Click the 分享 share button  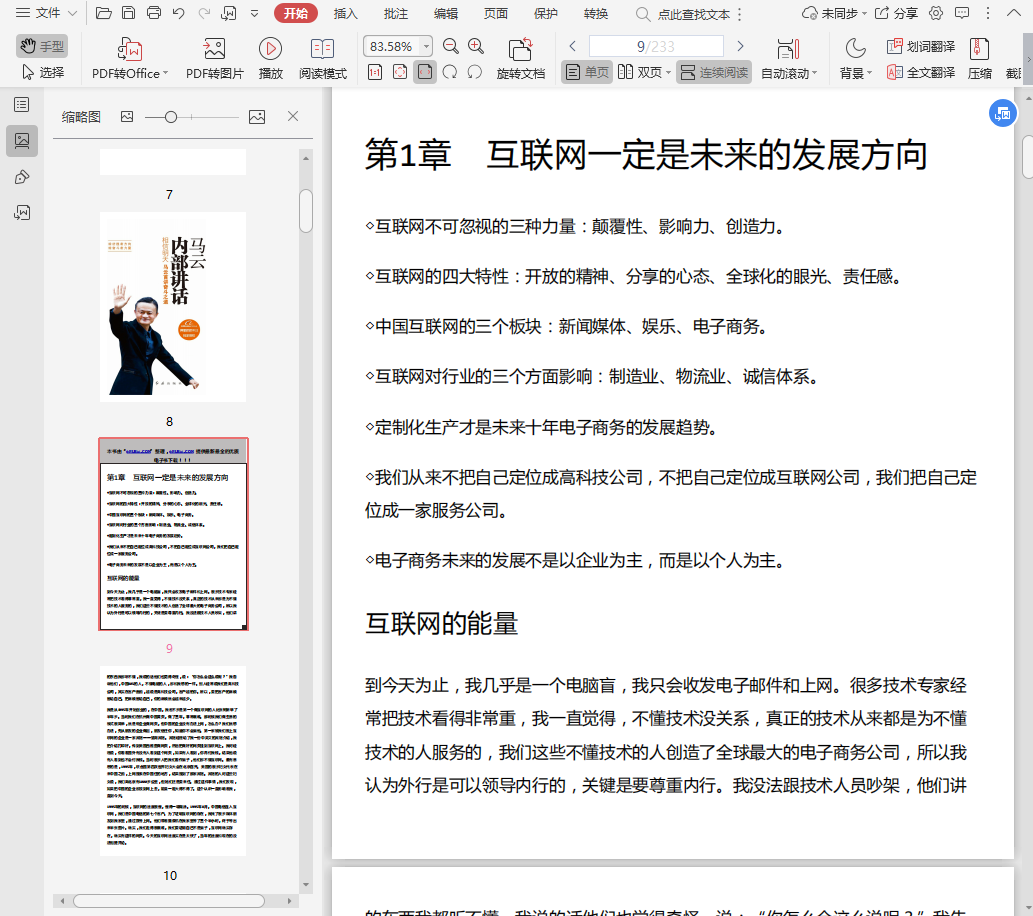click(x=896, y=13)
